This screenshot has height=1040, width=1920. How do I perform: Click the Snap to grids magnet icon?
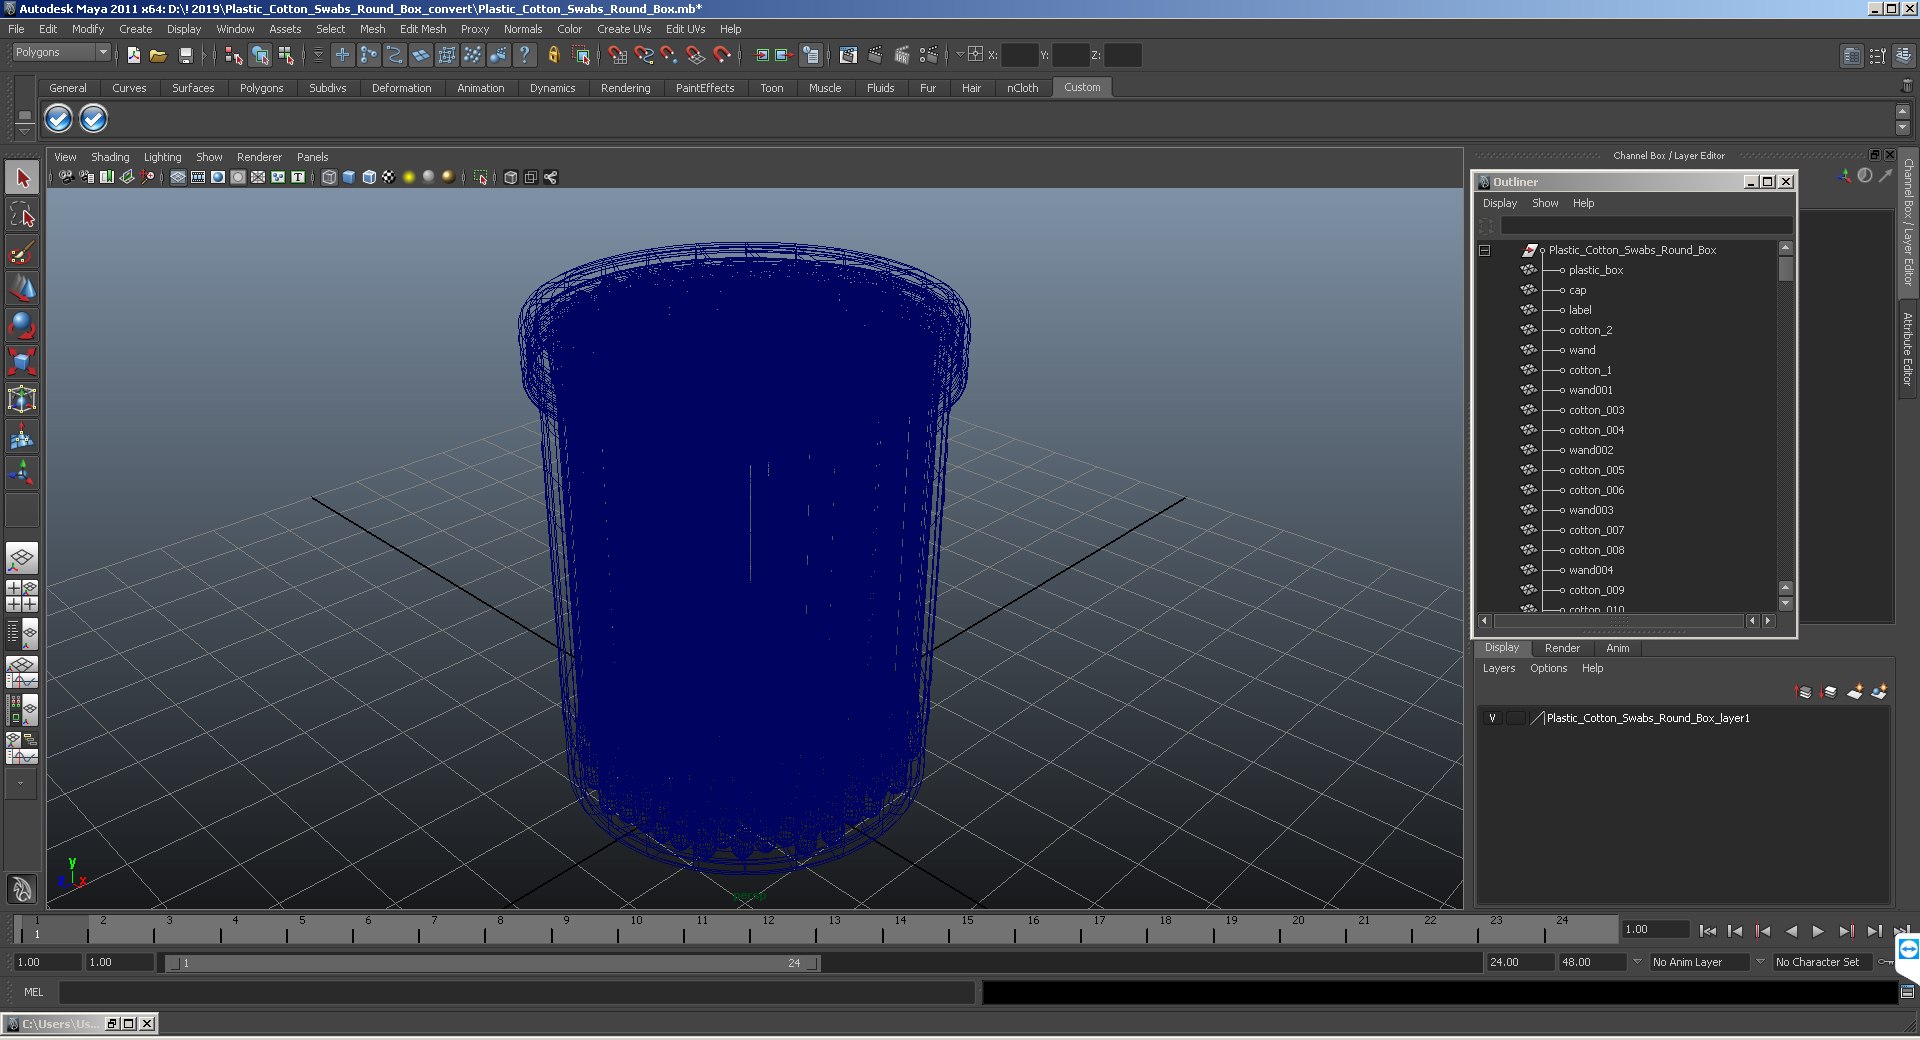[617, 55]
